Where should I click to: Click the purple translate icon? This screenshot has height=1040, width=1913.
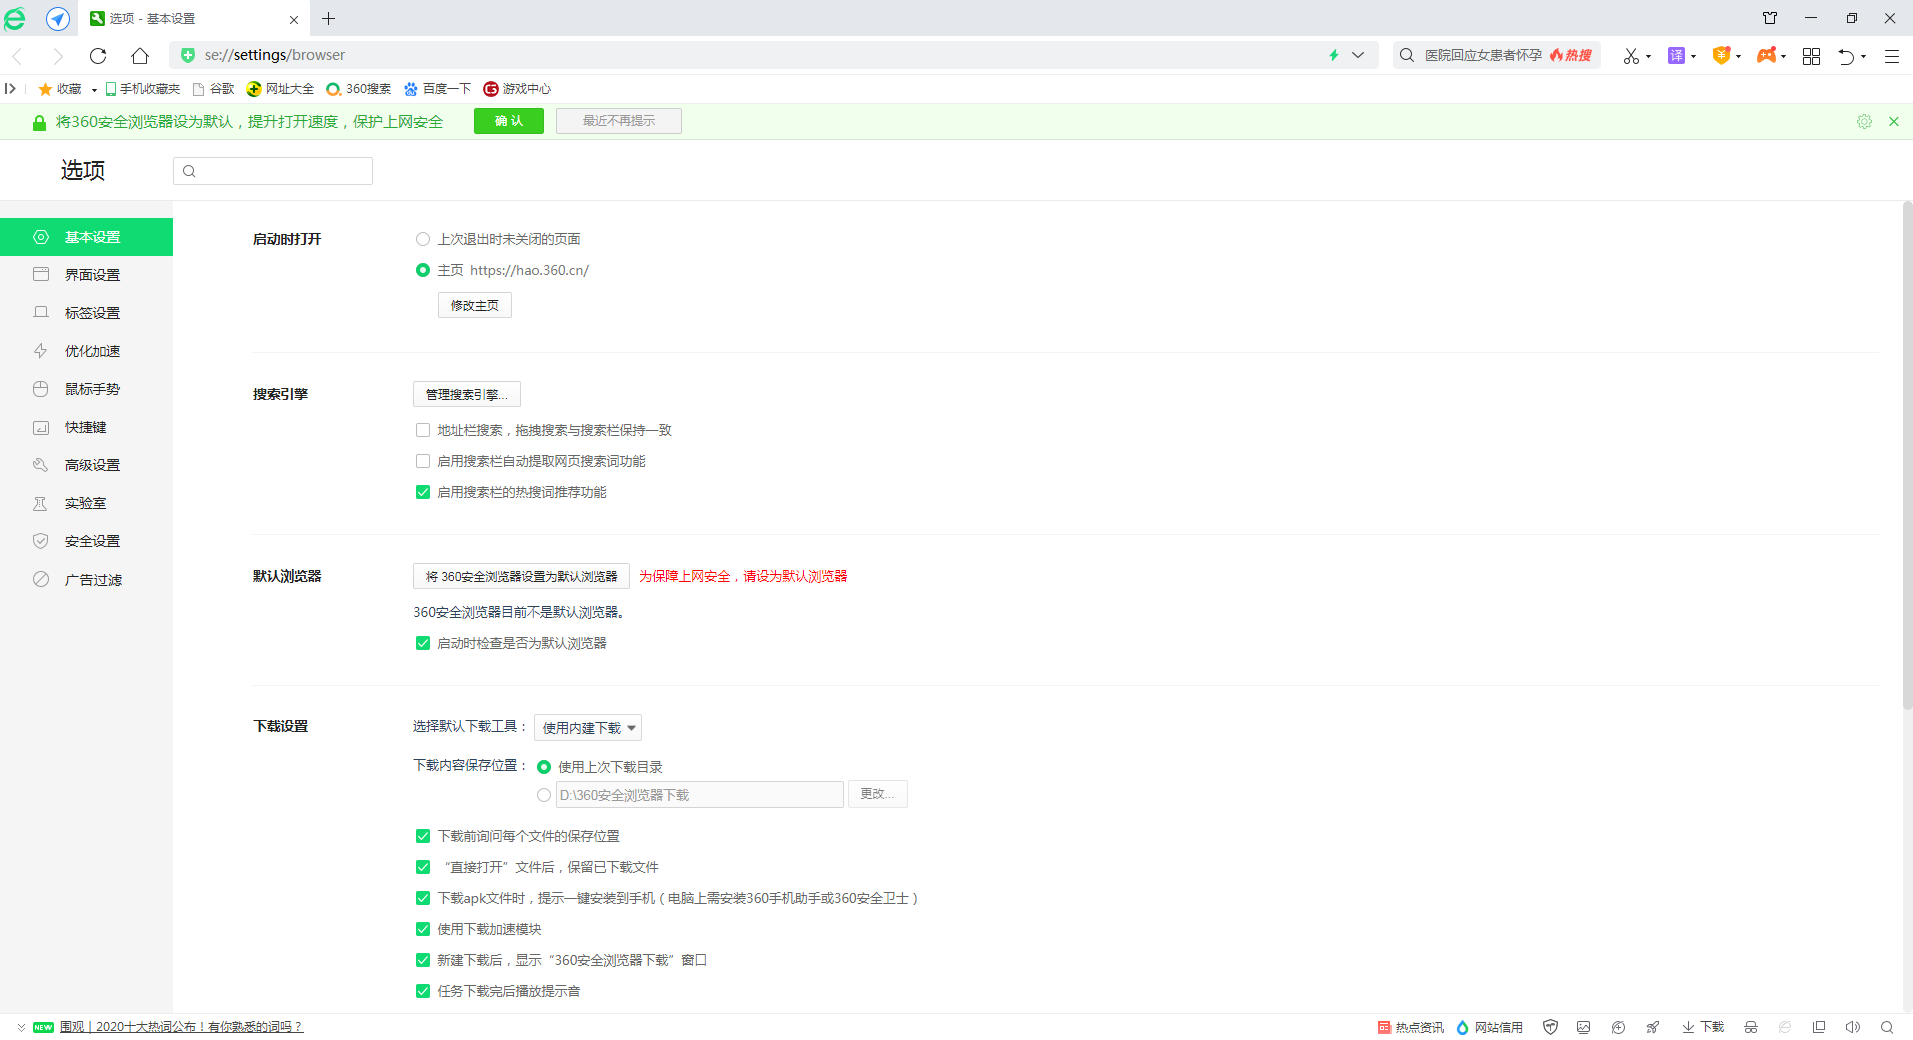point(1676,56)
